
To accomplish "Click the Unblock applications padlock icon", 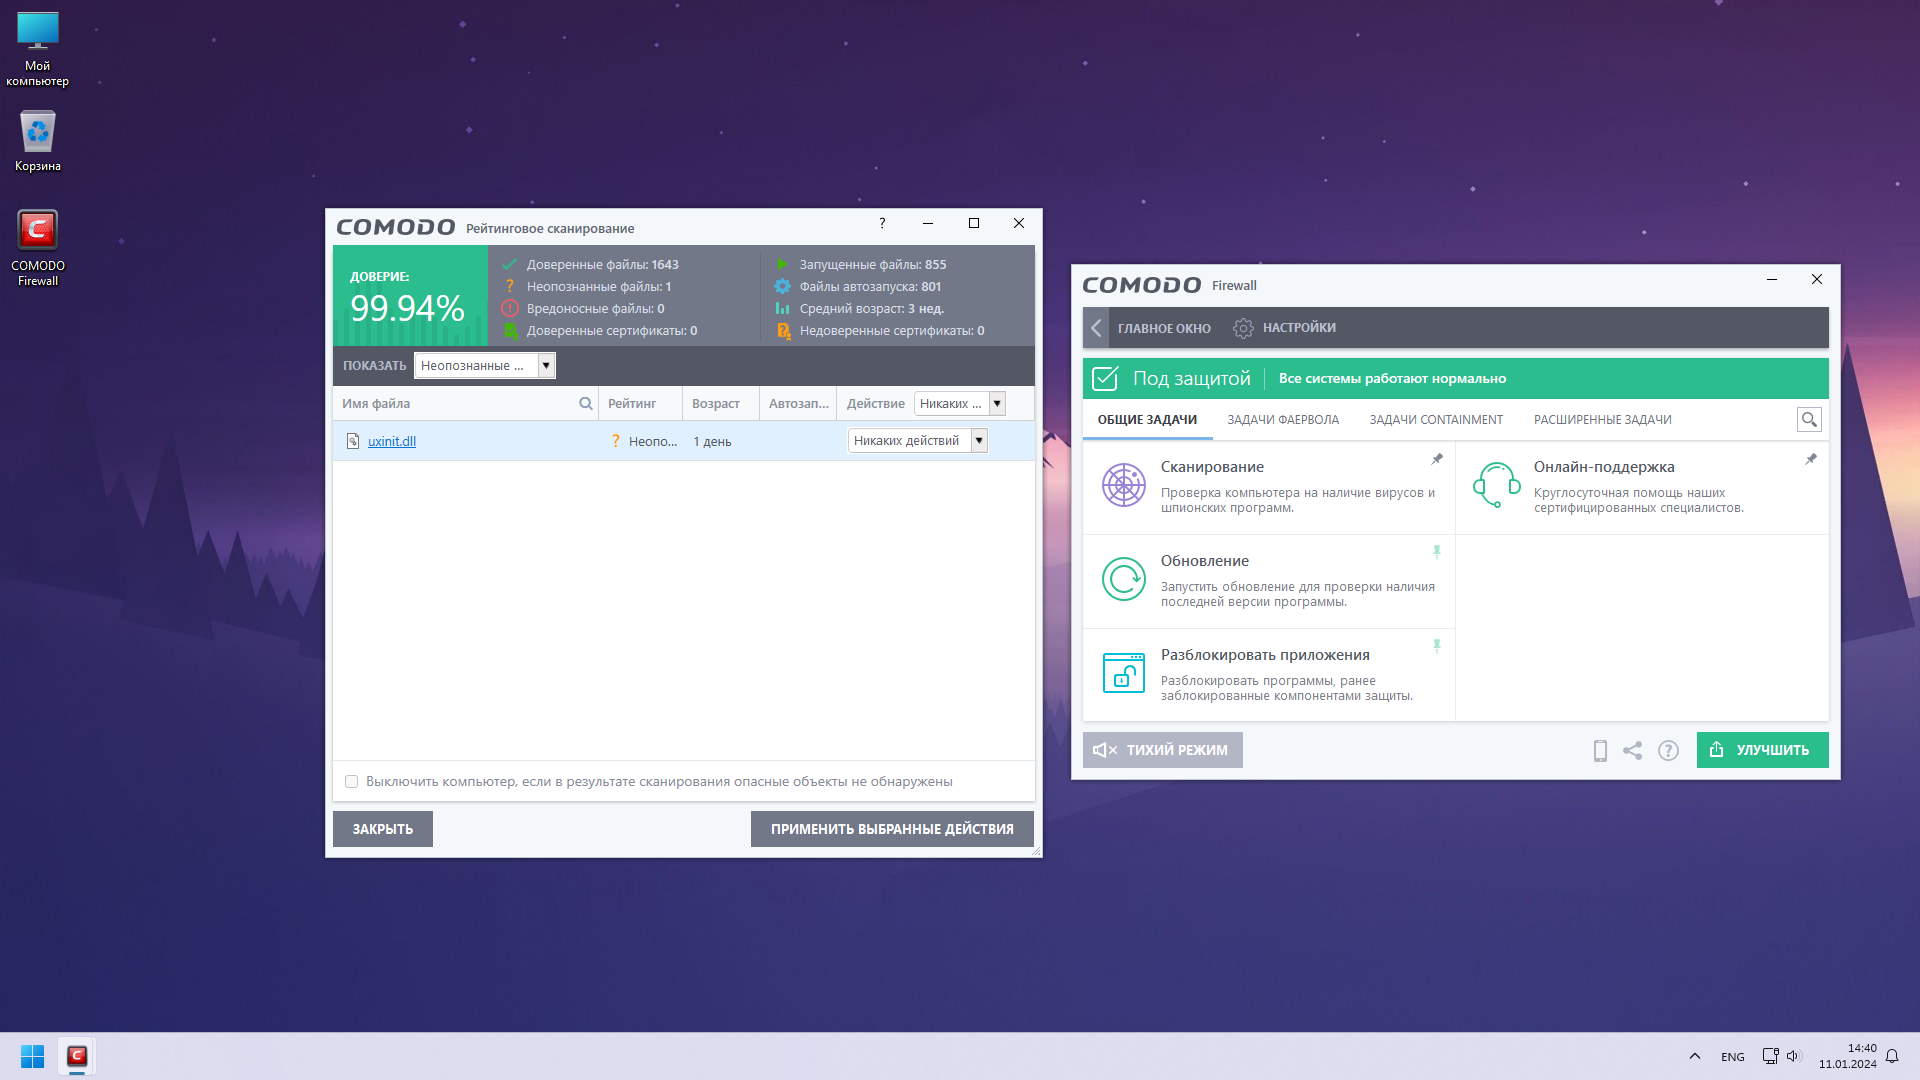I will pos(1123,673).
